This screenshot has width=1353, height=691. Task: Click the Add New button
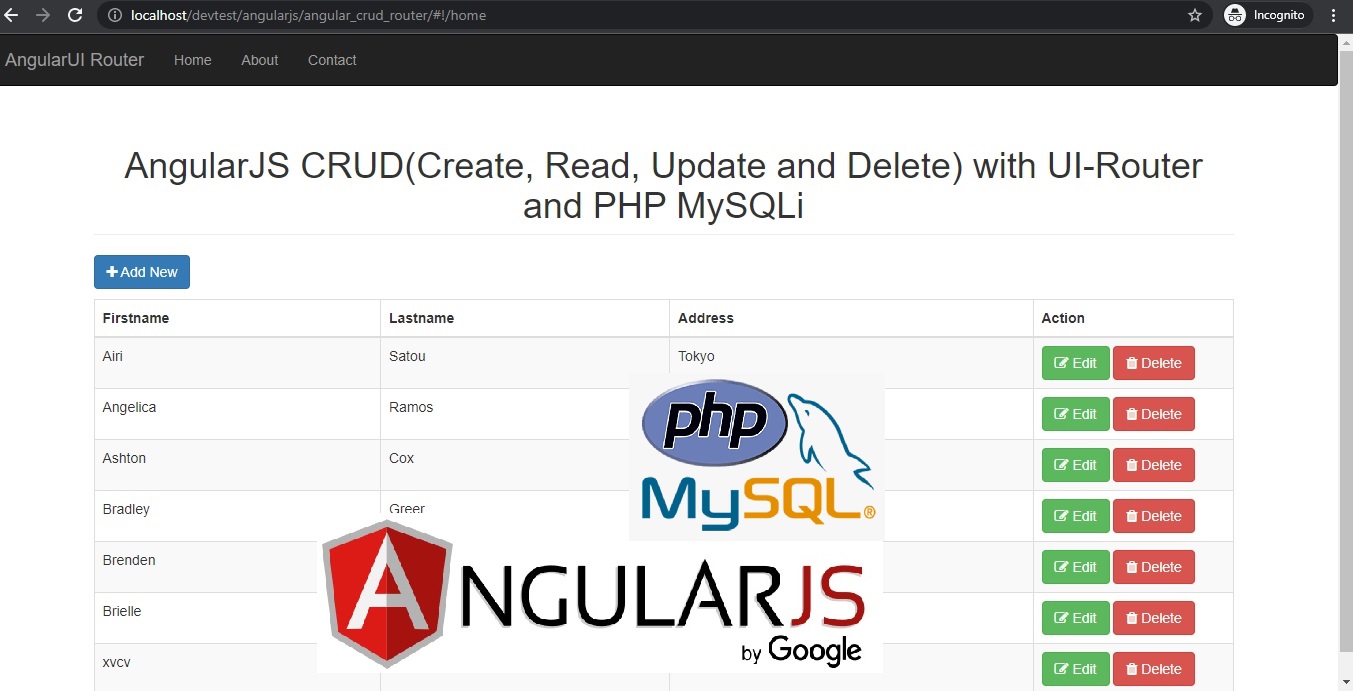[142, 272]
